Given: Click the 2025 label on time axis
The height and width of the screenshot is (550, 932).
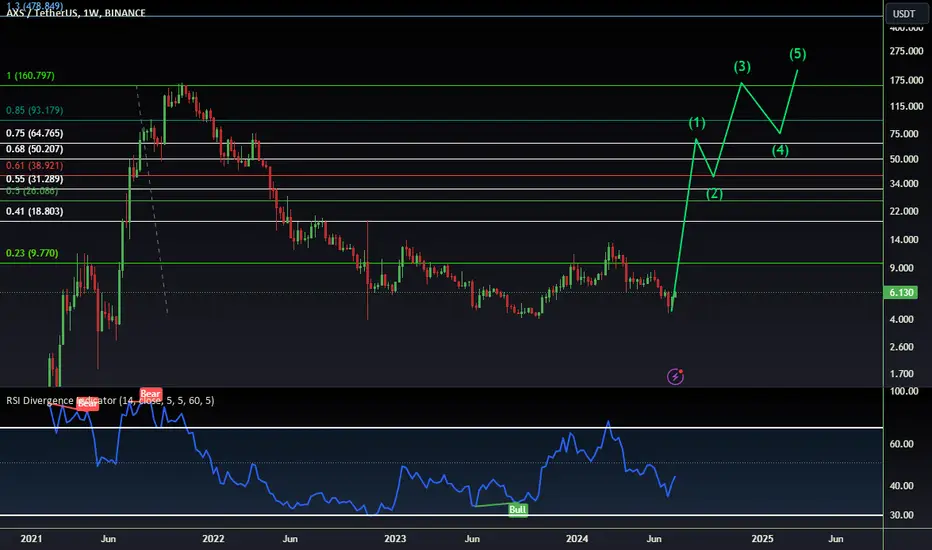Looking at the screenshot, I should click(x=763, y=539).
